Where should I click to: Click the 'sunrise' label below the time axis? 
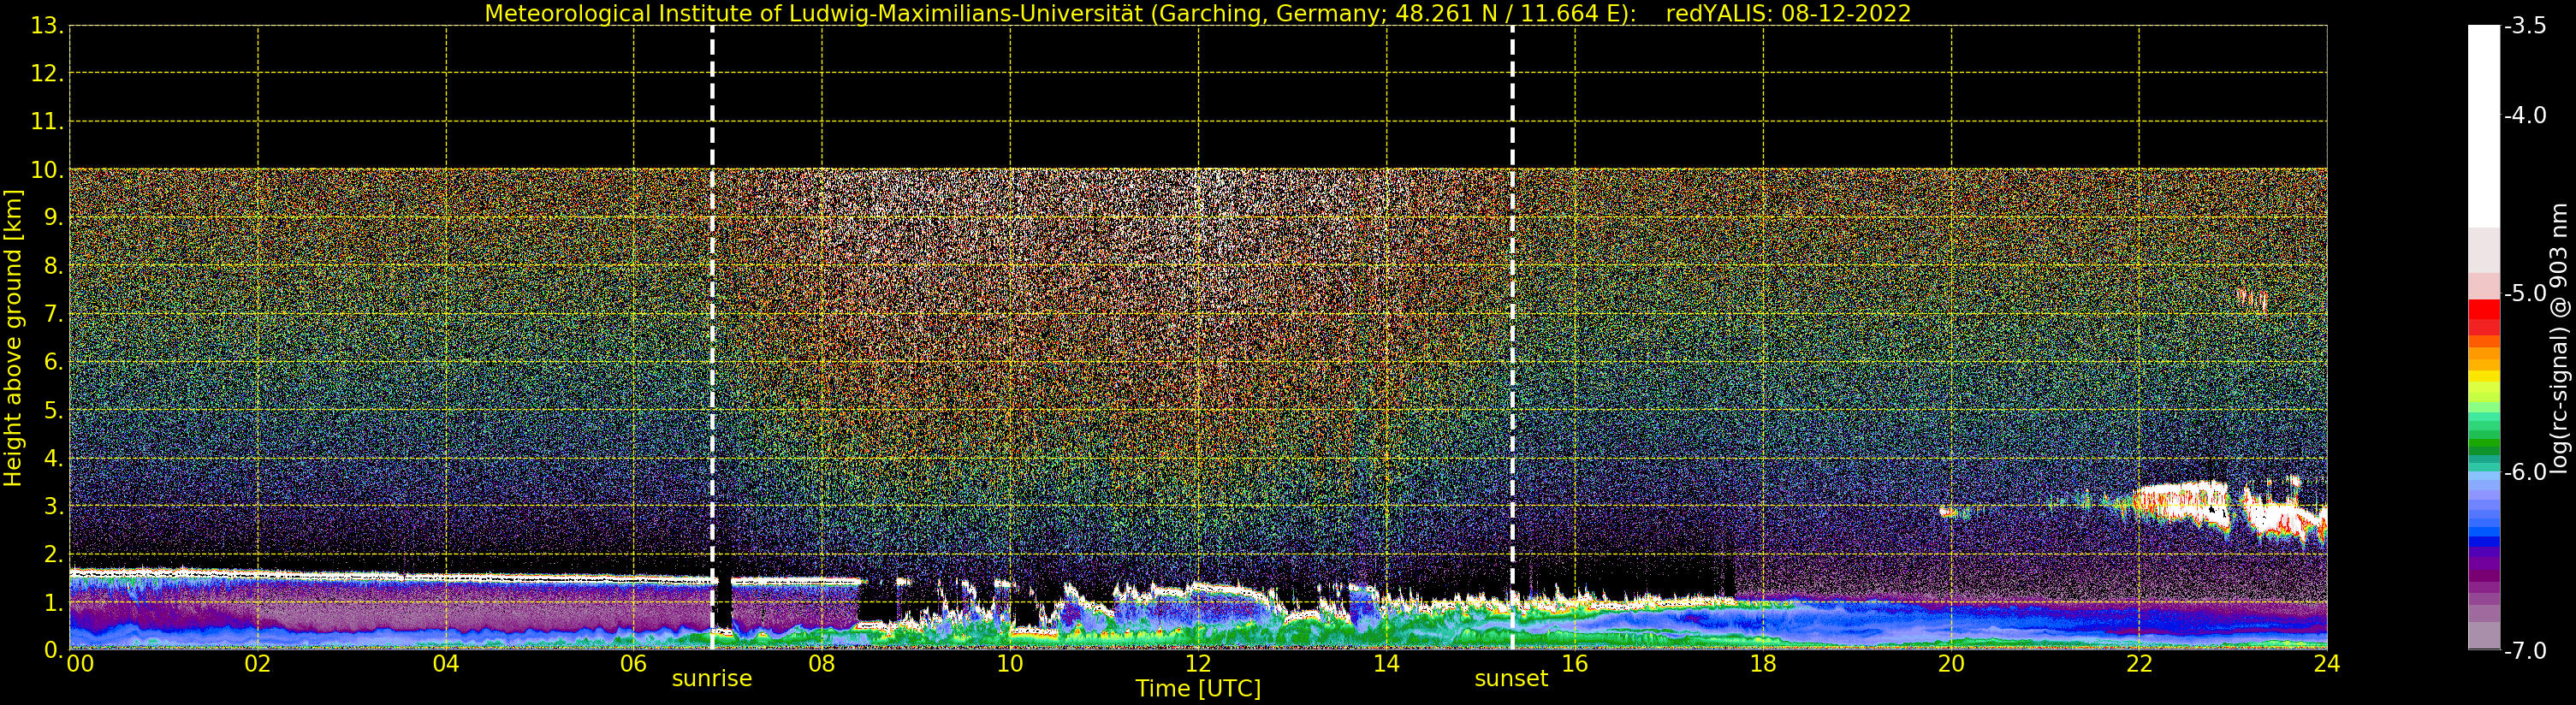[x=712, y=679]
